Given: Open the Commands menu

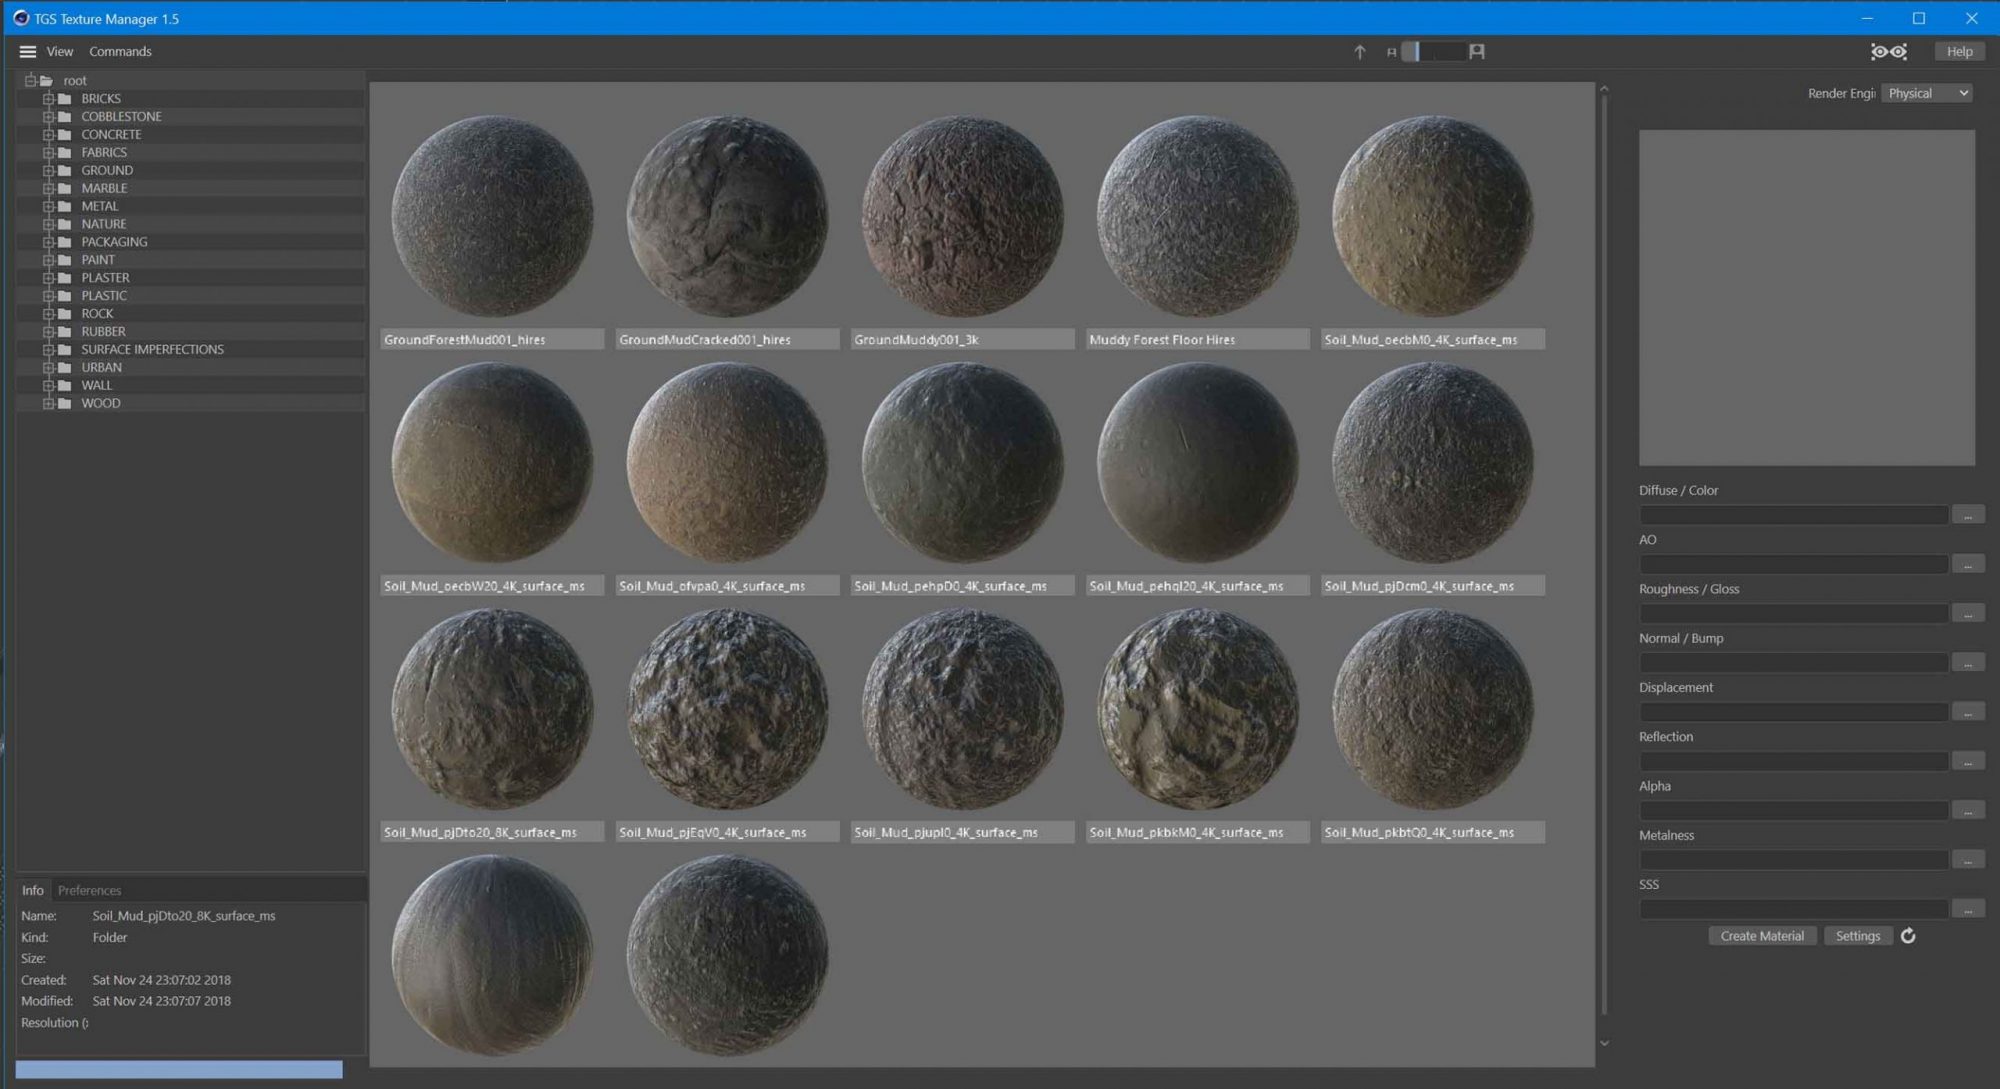Looking at the screenshot, I should pyautogui.click(x=119, y=51).
